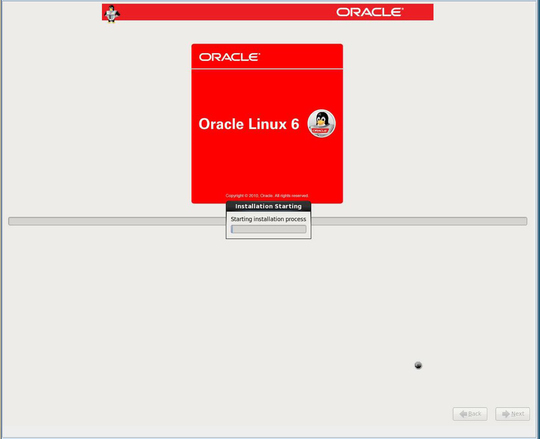The height and width of the screenshot is (439, 540).
Task: Click the penguin badge beside Oracle Linux 6
Action: point(321,123)
